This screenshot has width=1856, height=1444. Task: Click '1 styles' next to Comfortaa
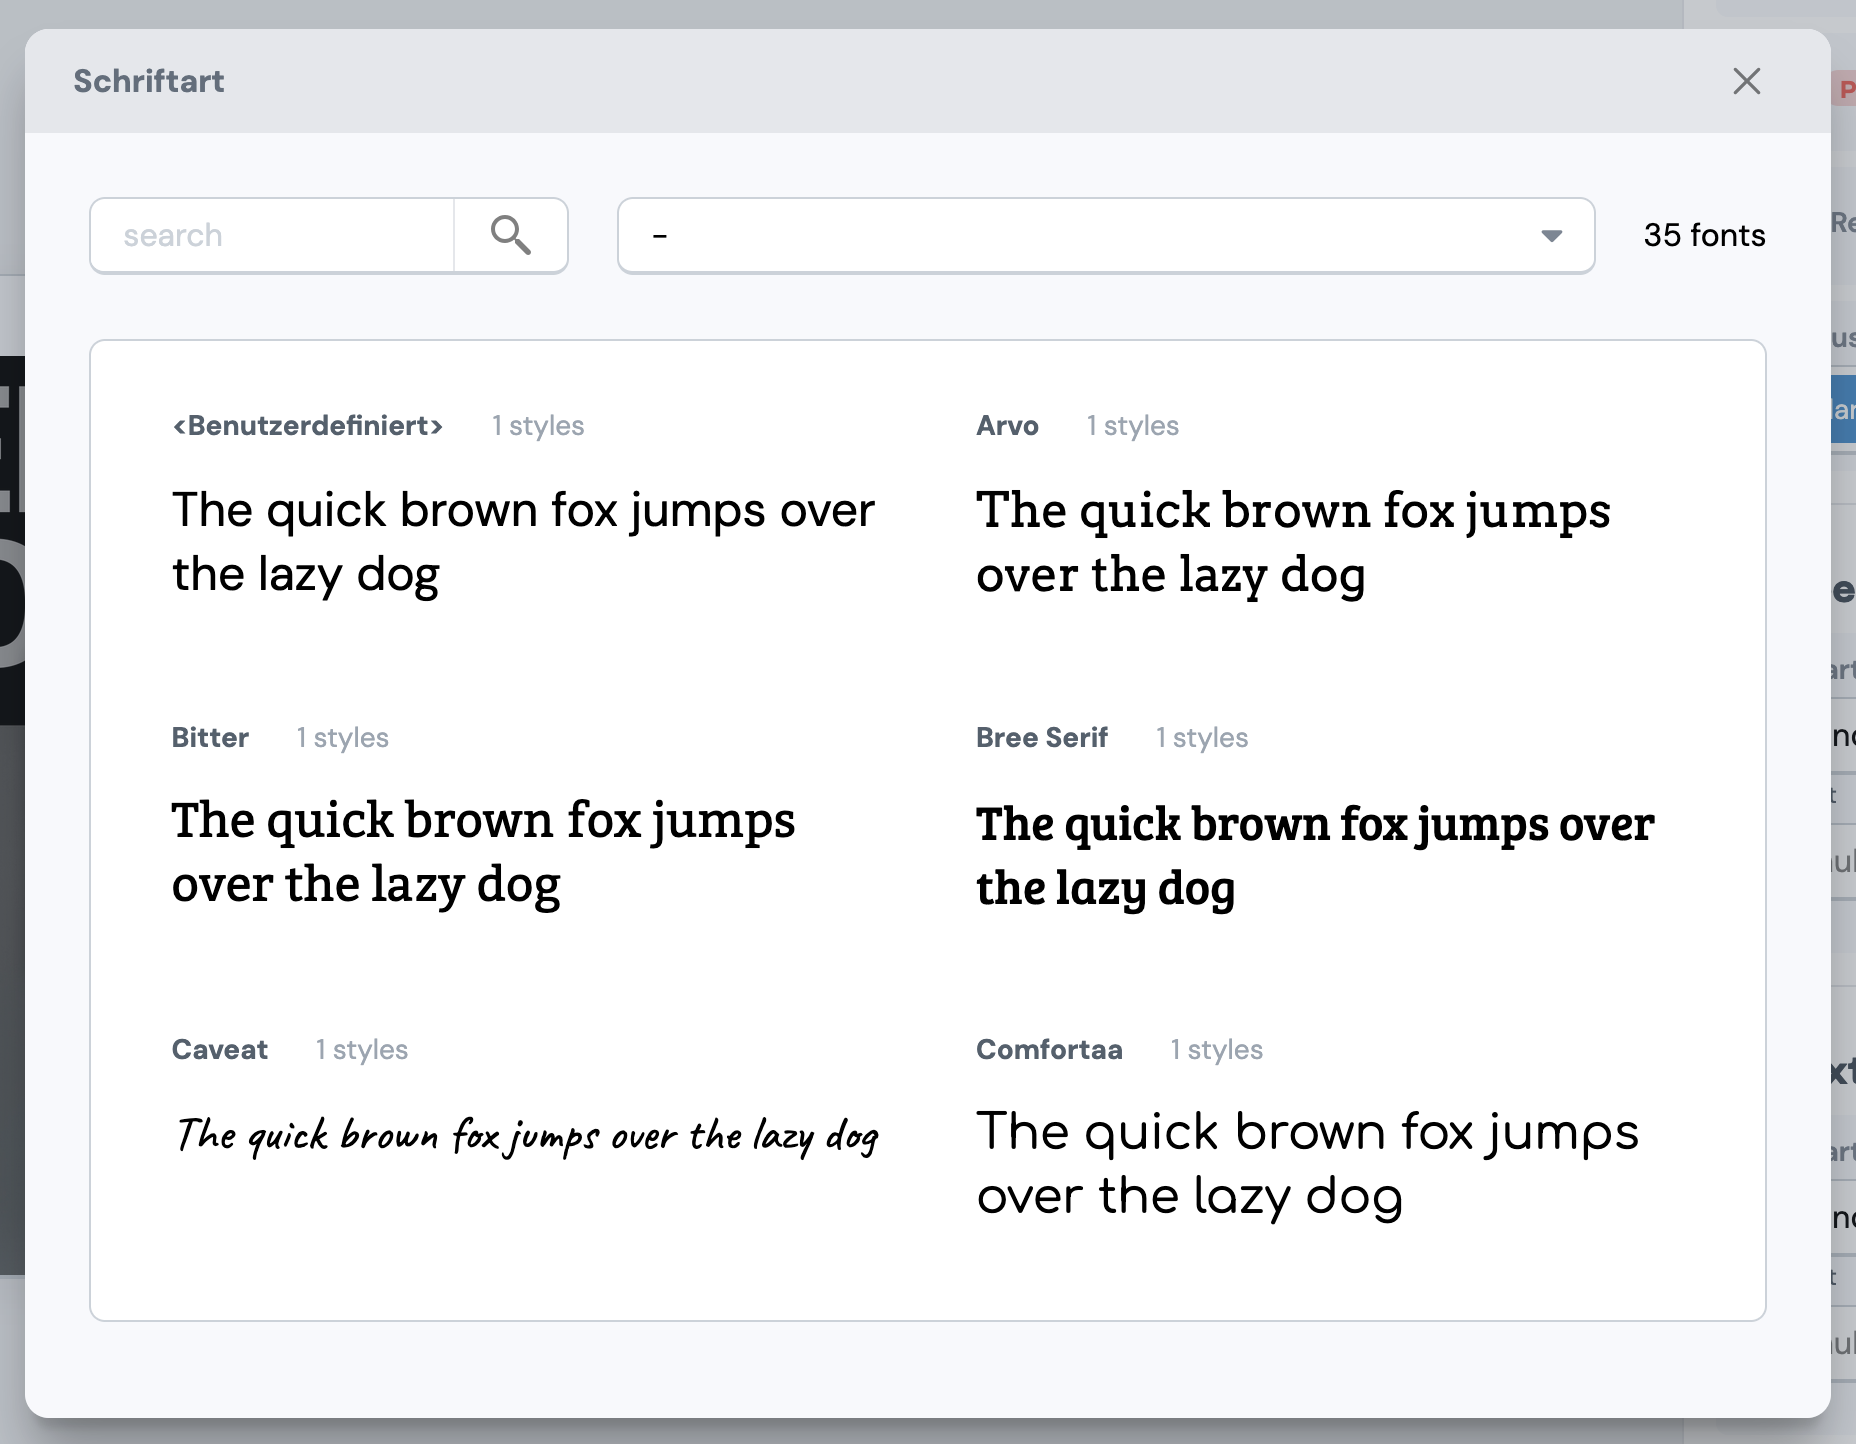point(1216,1049)
